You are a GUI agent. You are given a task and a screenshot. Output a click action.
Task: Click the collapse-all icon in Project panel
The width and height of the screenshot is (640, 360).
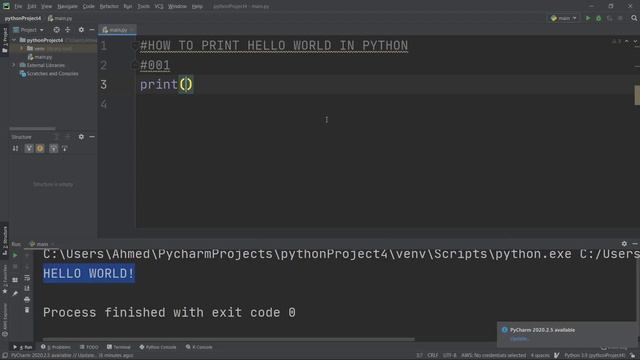(68, 30)
